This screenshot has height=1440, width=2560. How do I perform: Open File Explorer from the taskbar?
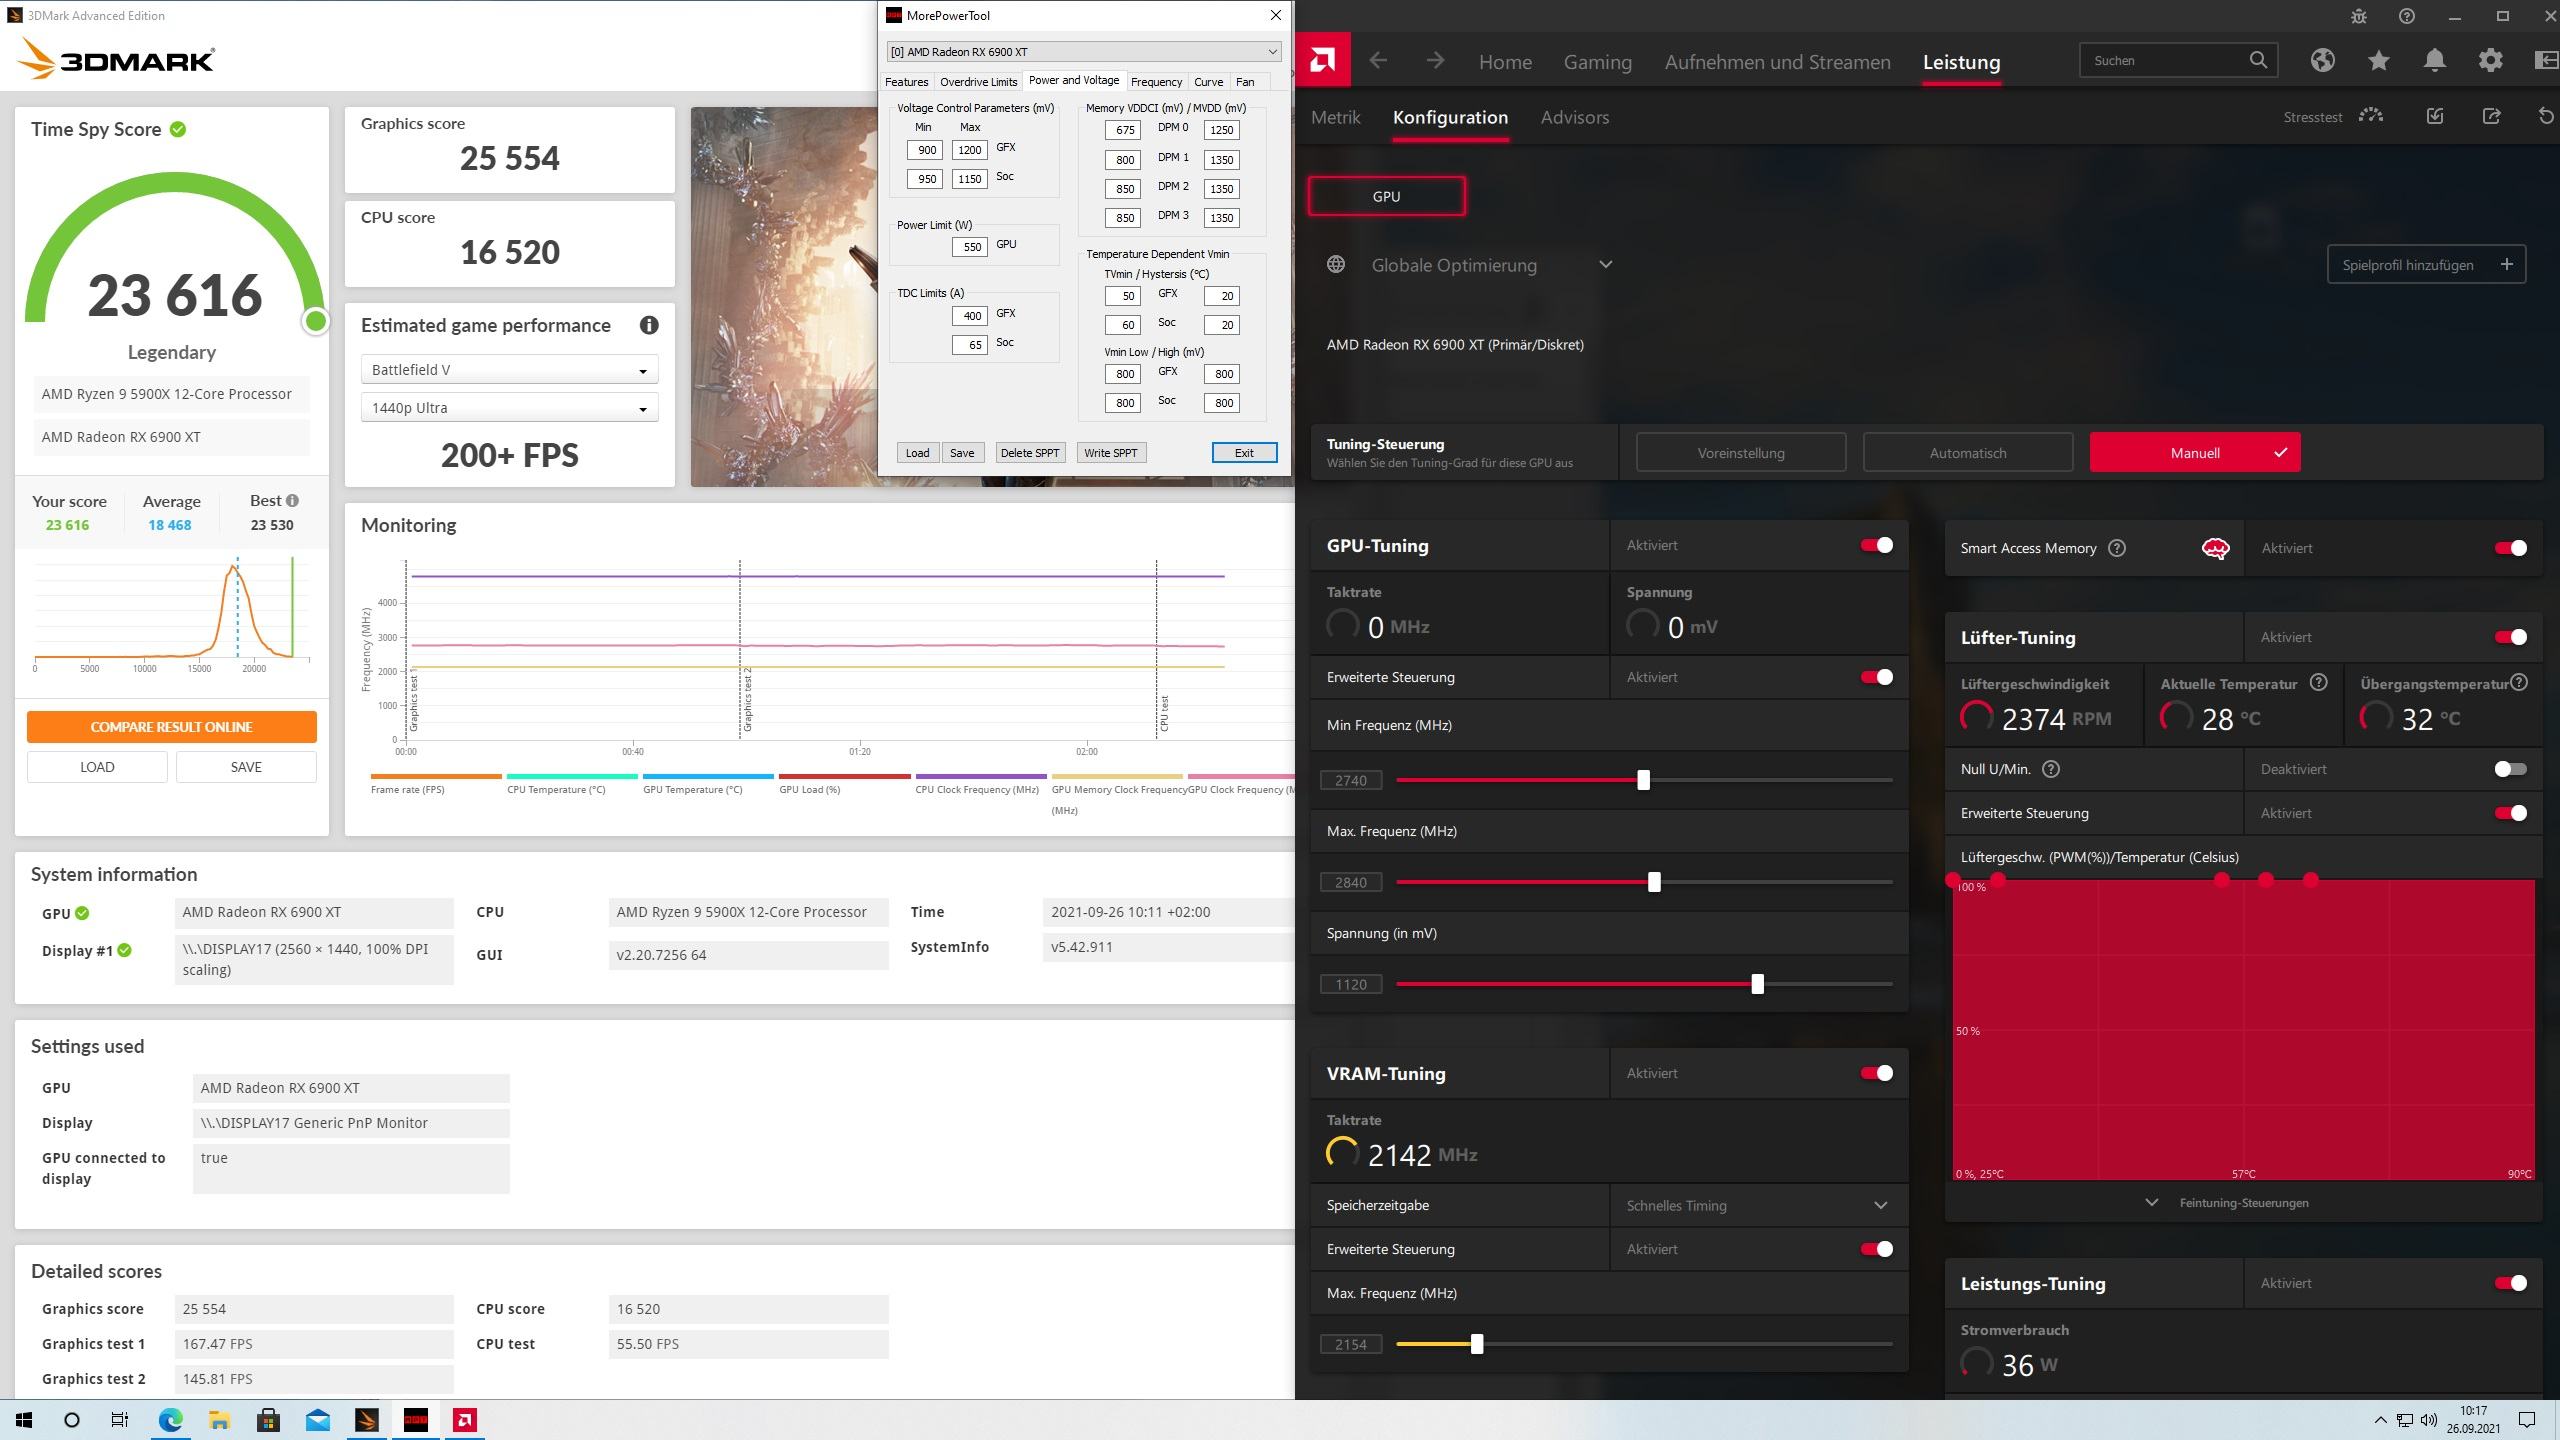[x=219, y=1420]
